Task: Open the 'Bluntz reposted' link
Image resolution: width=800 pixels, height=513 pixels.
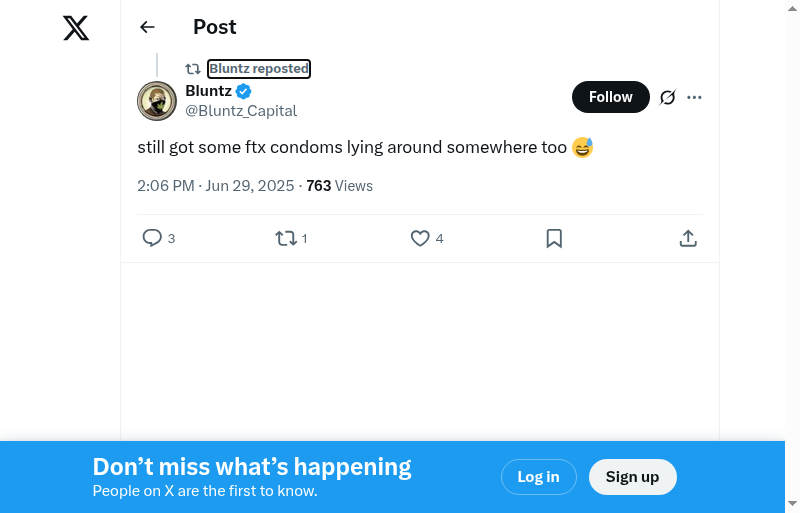Action: click(x=259, y=69)
